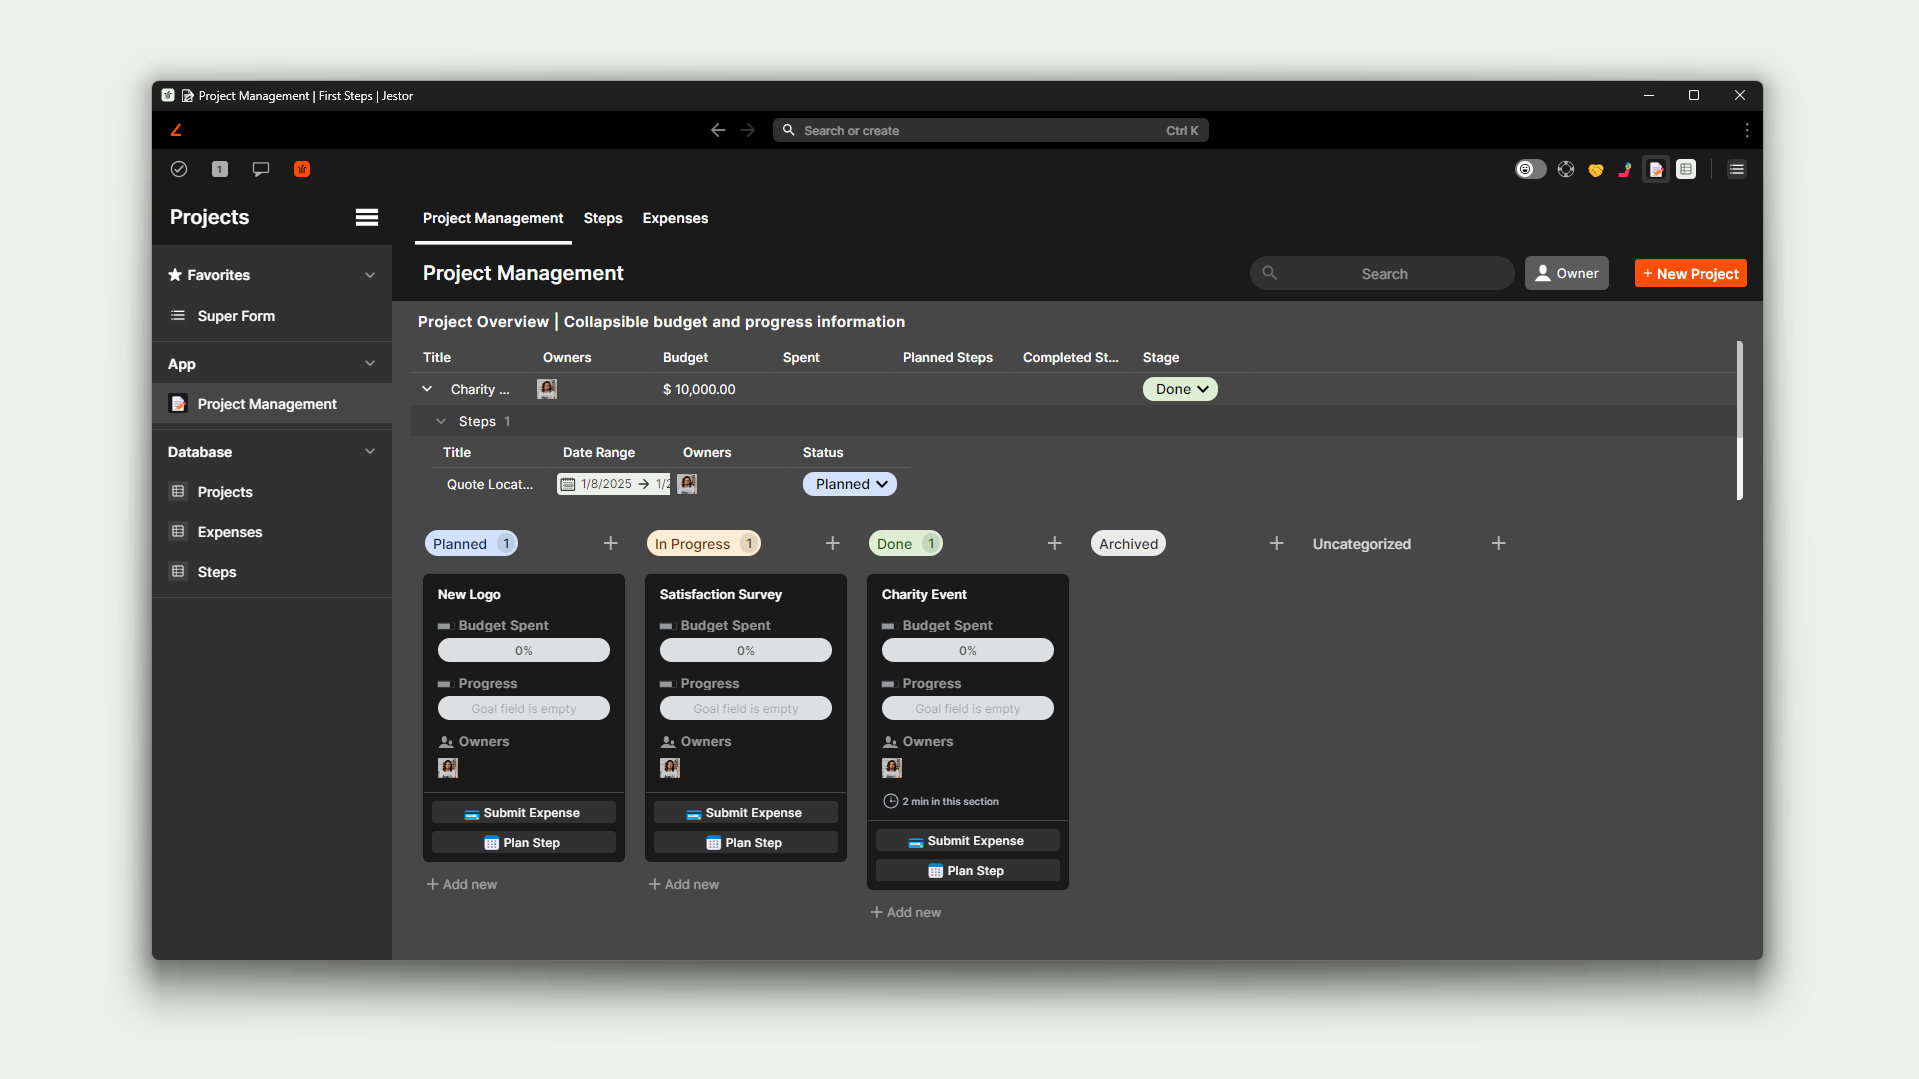Viewport: 1919px width, 1079px height.
Task: Click the Done column label
Action: pos(906,543)
